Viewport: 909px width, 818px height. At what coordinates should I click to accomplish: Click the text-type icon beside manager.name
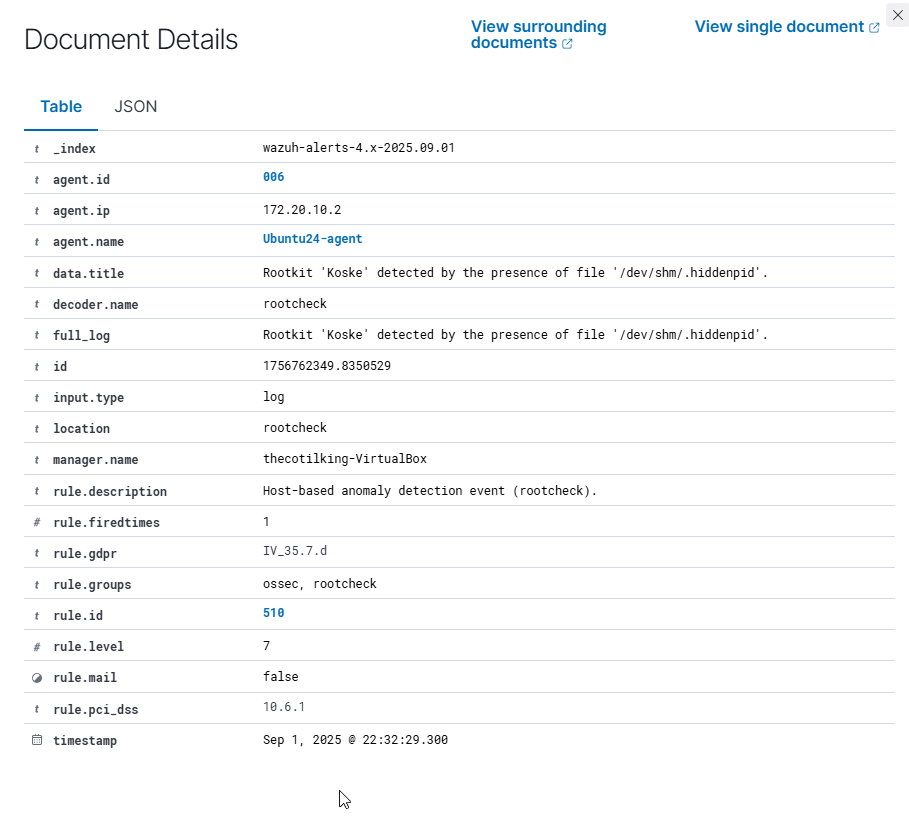point(37,460)
